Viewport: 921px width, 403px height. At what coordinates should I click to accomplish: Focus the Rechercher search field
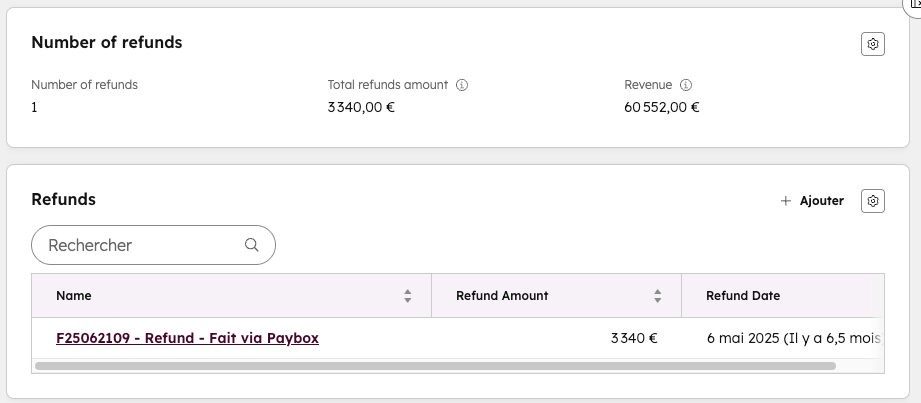pyautogui.click(x=140, y=245)
